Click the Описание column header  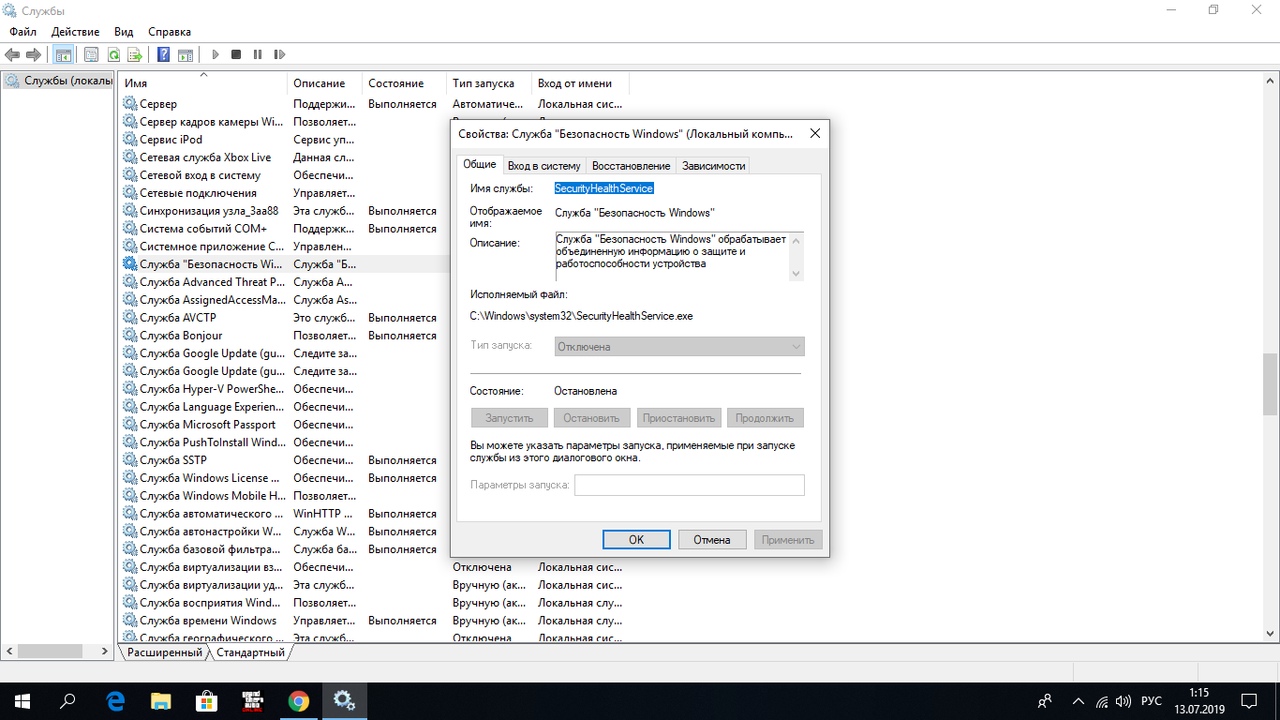tap(325, 83)
